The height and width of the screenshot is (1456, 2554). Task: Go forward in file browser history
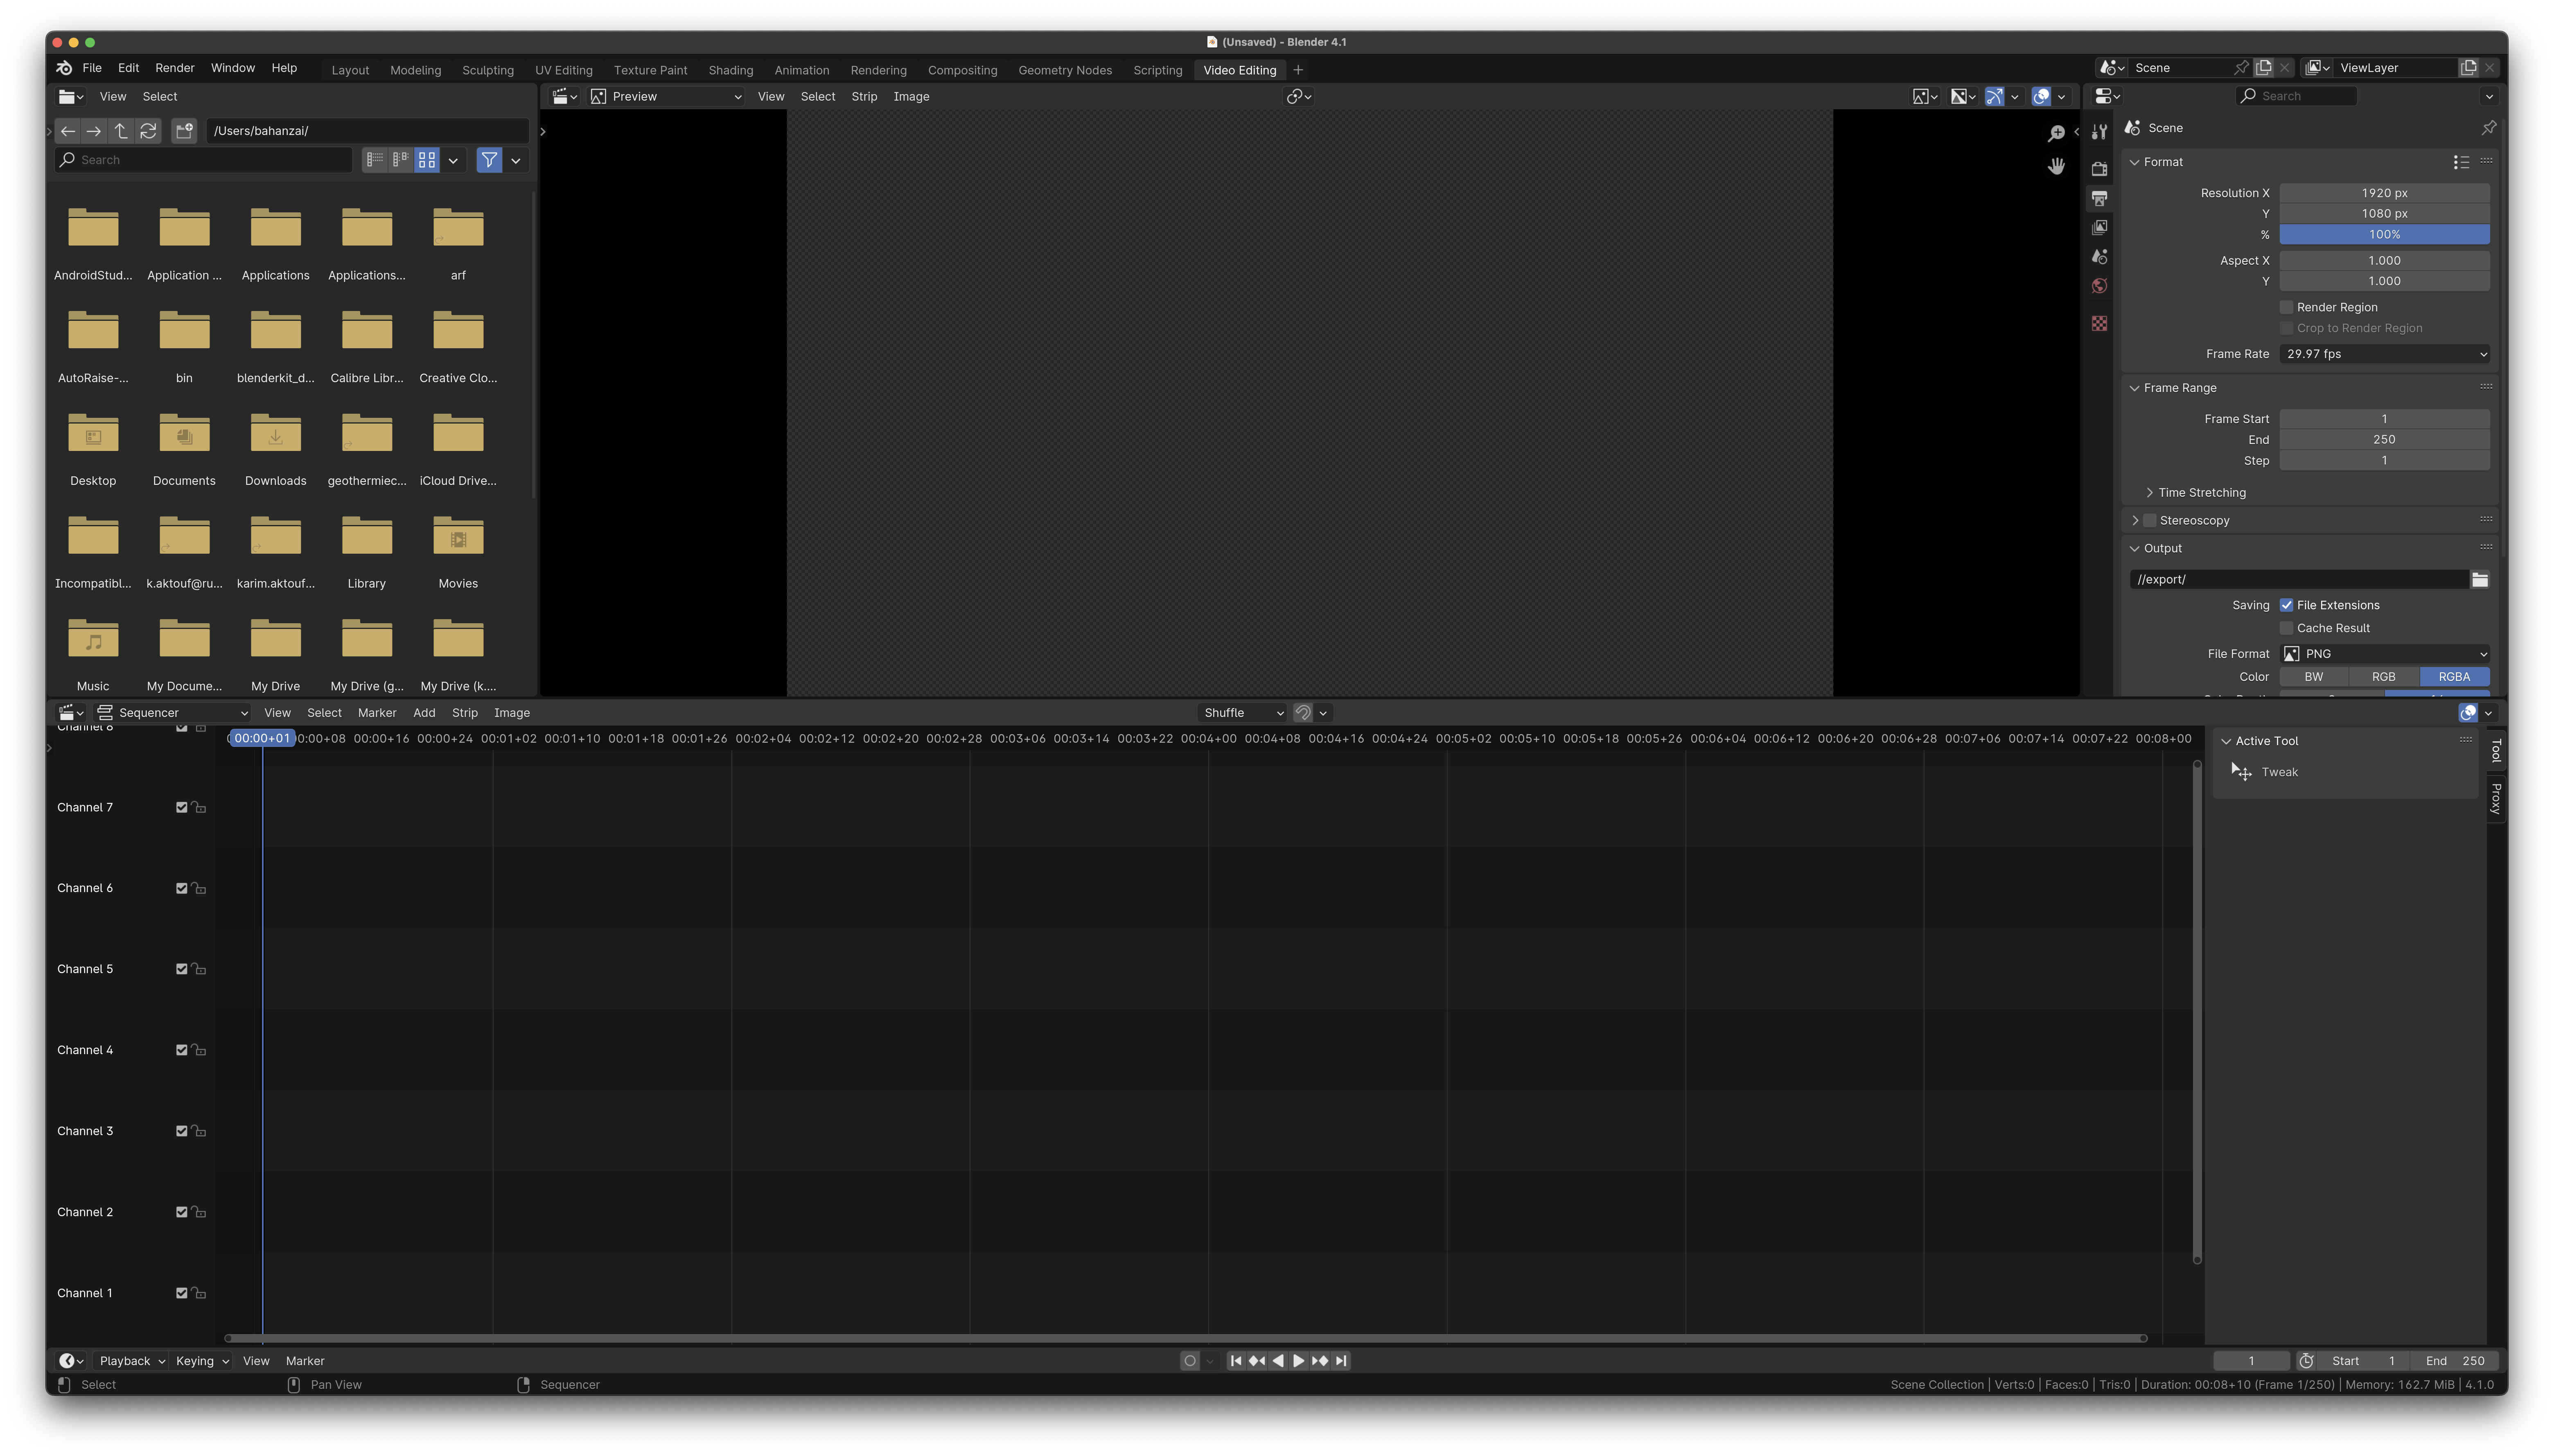[x=94, y=131]
